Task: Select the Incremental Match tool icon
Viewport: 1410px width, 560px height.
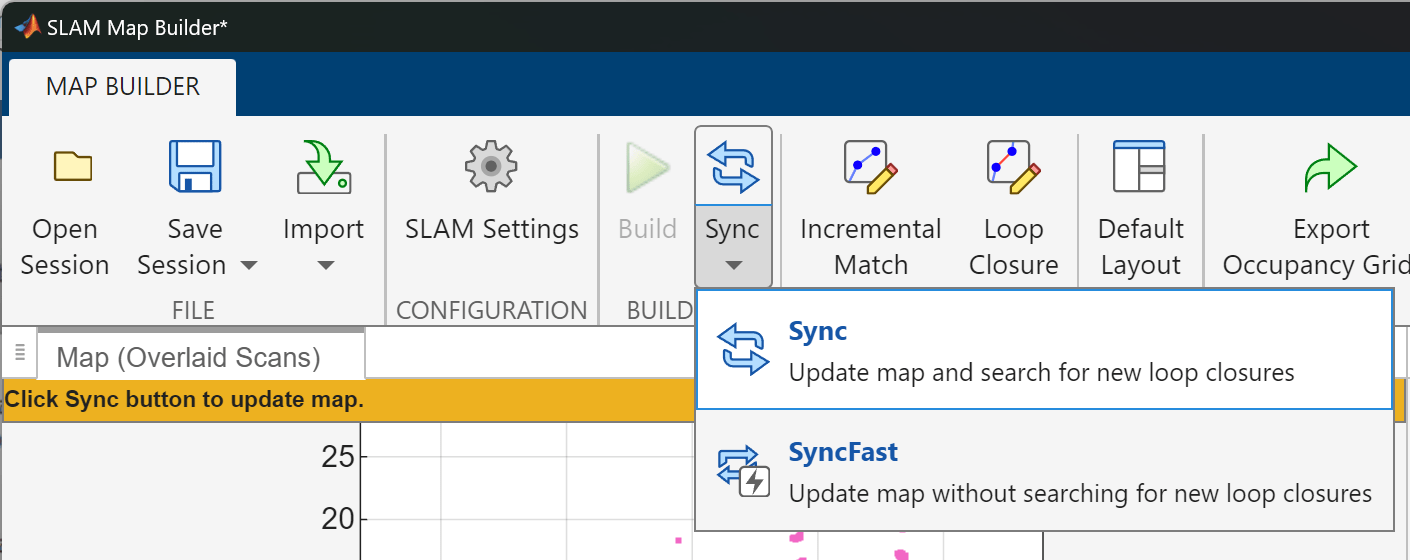Action: coord(870,167)
